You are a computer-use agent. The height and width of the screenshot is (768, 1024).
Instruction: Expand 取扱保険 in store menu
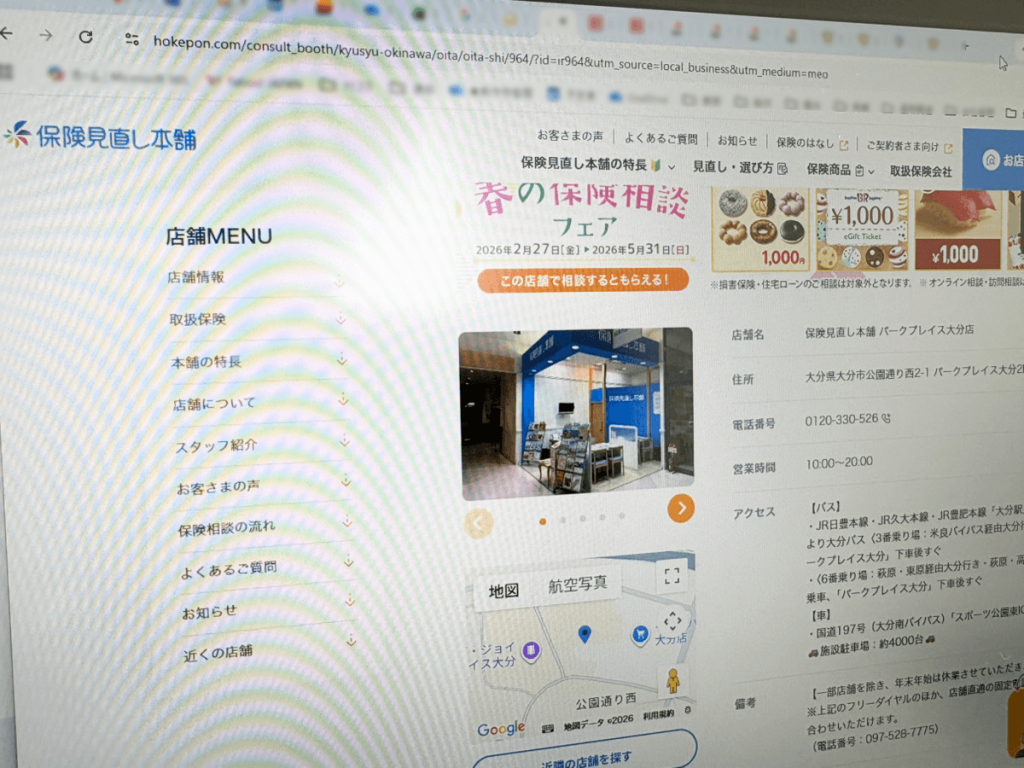[257, 319]
